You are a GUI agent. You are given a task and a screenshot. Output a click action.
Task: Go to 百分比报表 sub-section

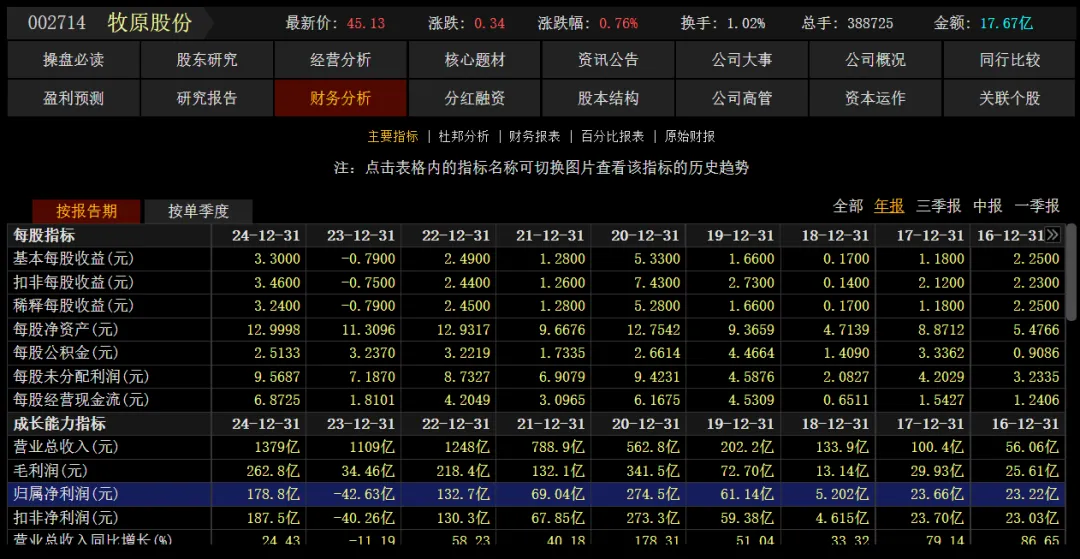click(x=612, y=136)
